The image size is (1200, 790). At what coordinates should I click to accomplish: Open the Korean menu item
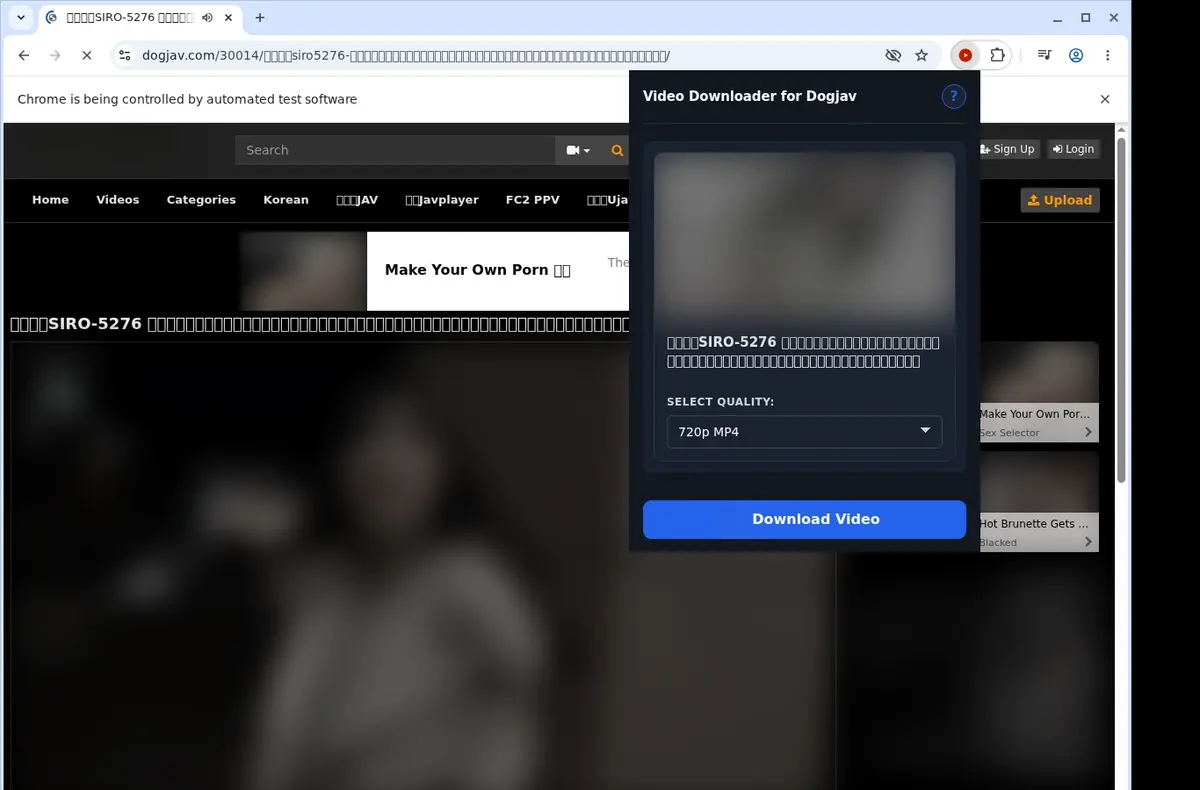pos(286,200)
